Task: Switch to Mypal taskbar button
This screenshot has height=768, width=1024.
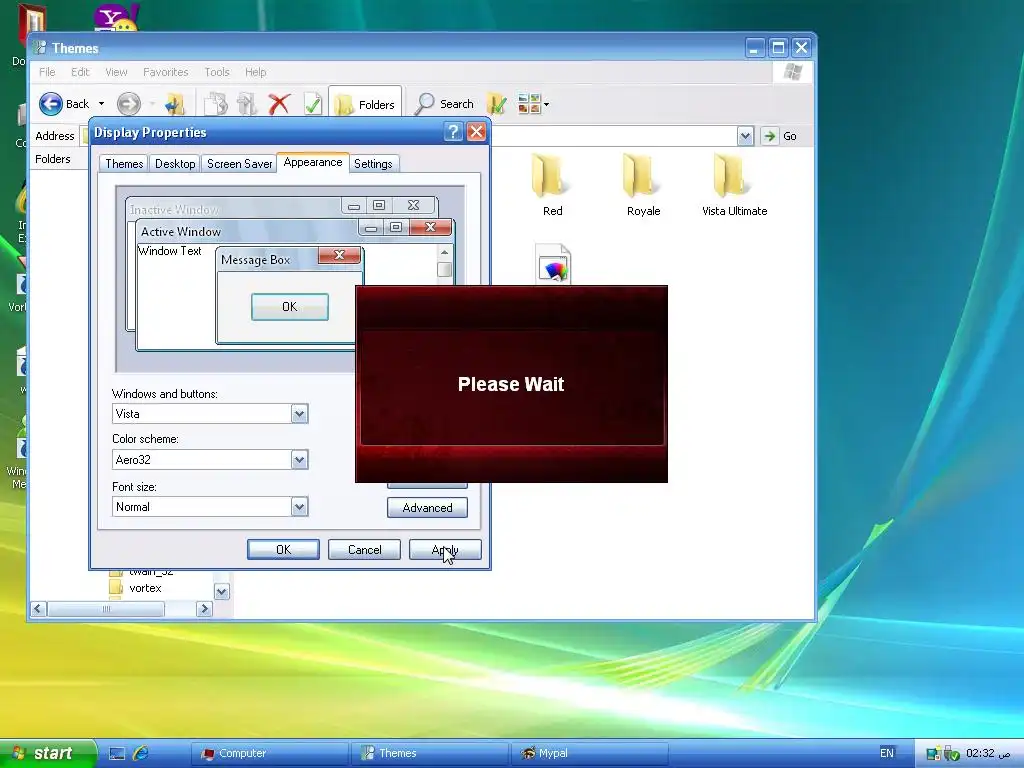Action: point(590,753)
